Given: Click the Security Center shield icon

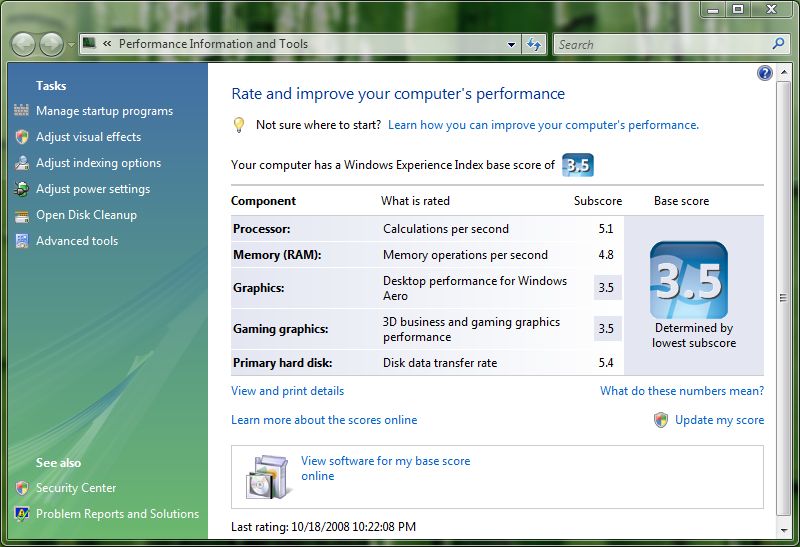Looking at the screenshot, I should click(x=21, y=488).
